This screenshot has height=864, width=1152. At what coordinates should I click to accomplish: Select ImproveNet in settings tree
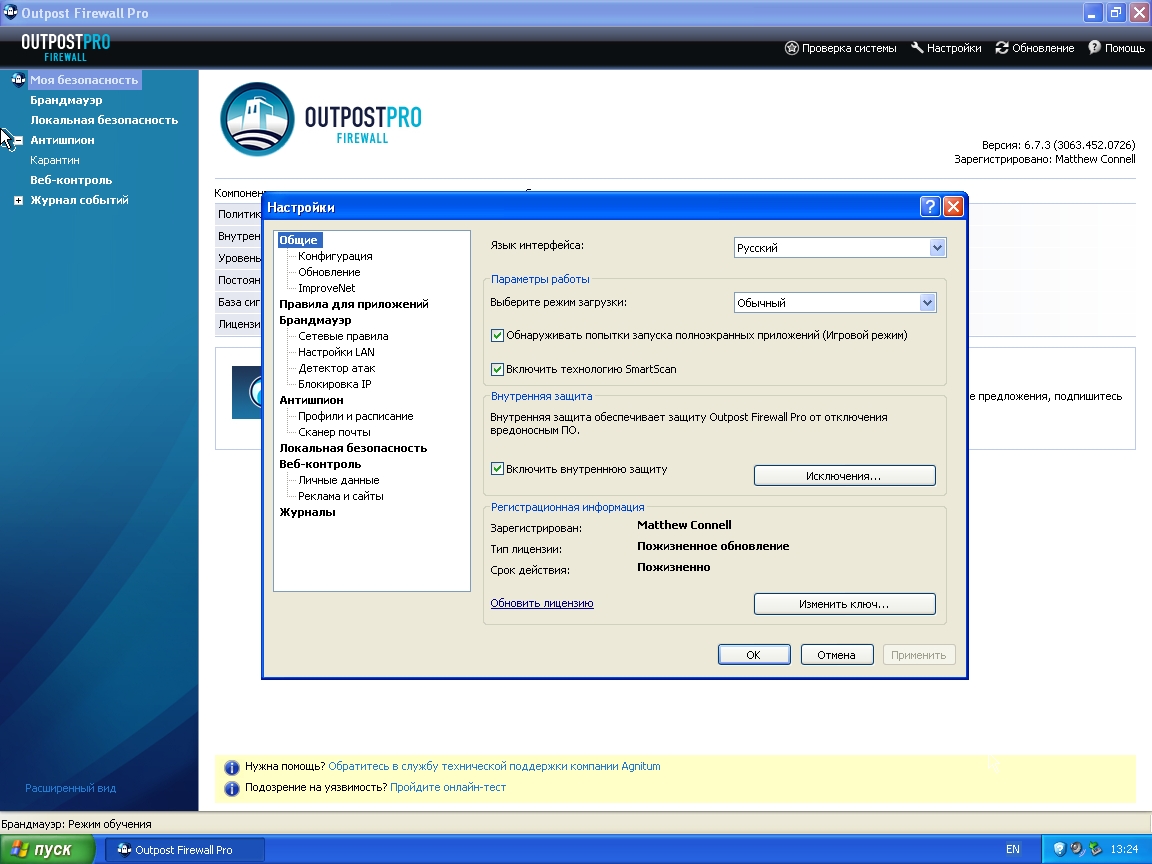326,289
